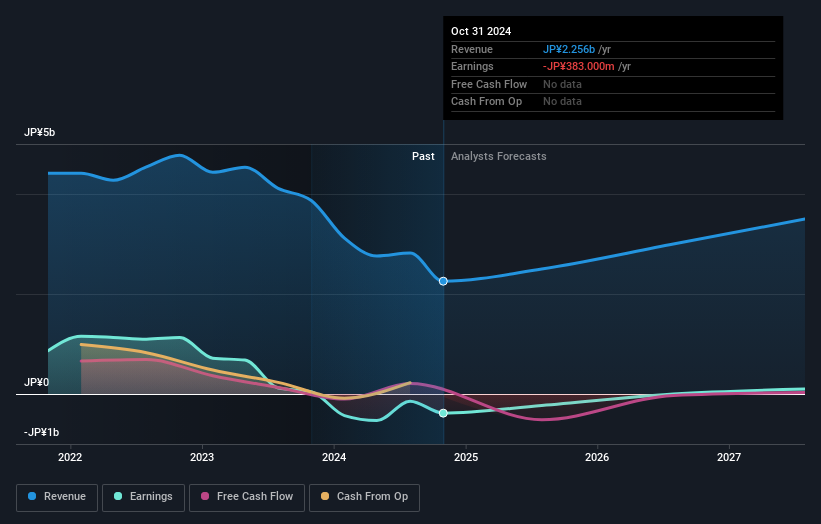Click the 2025 x-axis label
The height and width of the screenshot is (524, 821).
[466, 458]
